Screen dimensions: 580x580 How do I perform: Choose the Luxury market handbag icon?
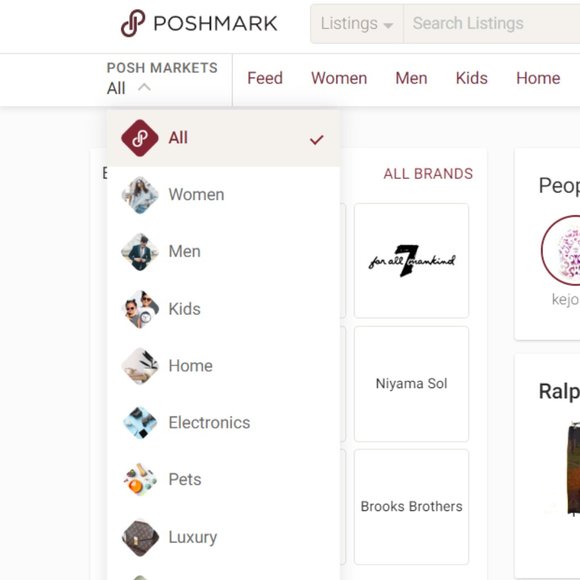[x=140, y=537]
